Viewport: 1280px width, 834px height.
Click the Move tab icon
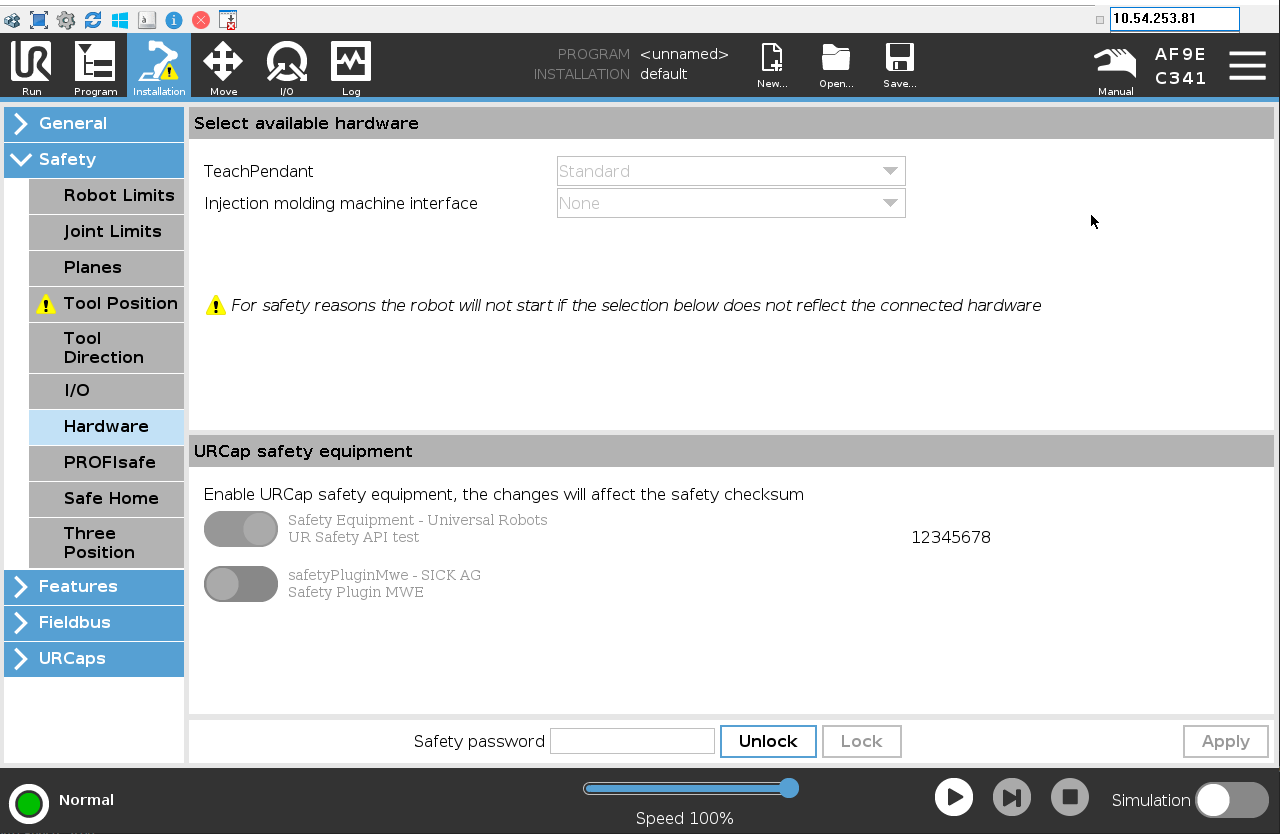(223, 64)
